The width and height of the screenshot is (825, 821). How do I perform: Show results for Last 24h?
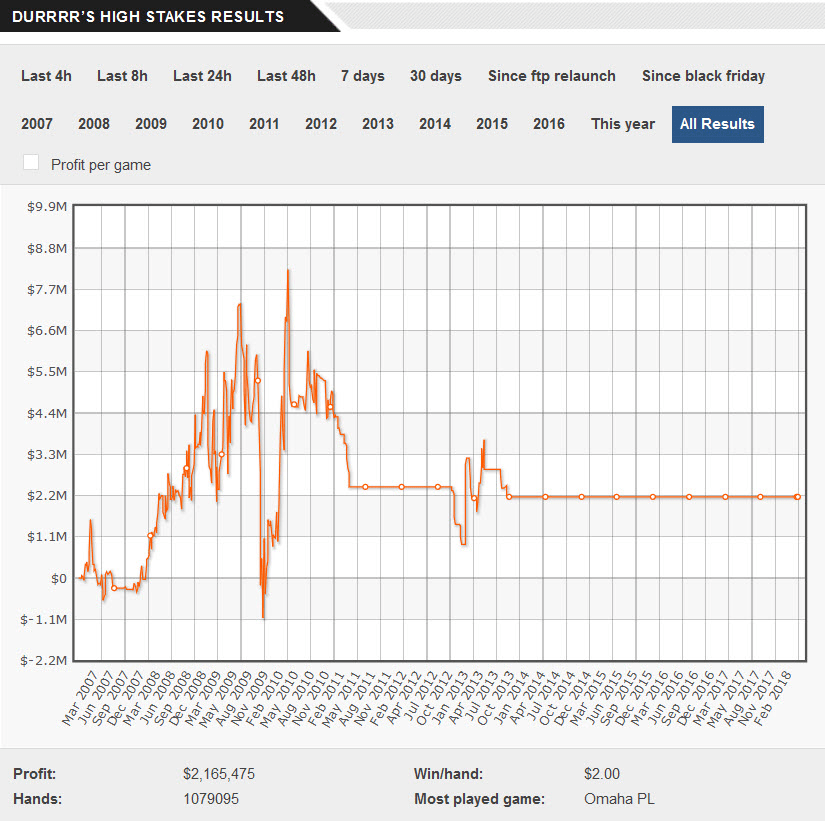tap(202, 76)
